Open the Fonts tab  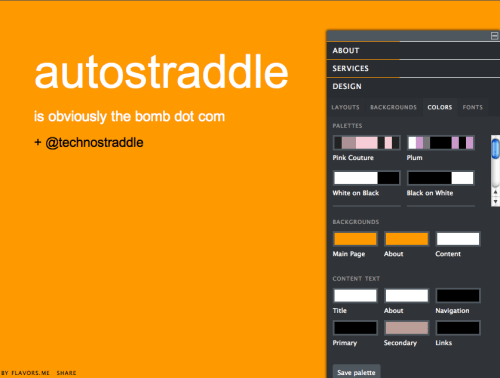tap(472, 107)
